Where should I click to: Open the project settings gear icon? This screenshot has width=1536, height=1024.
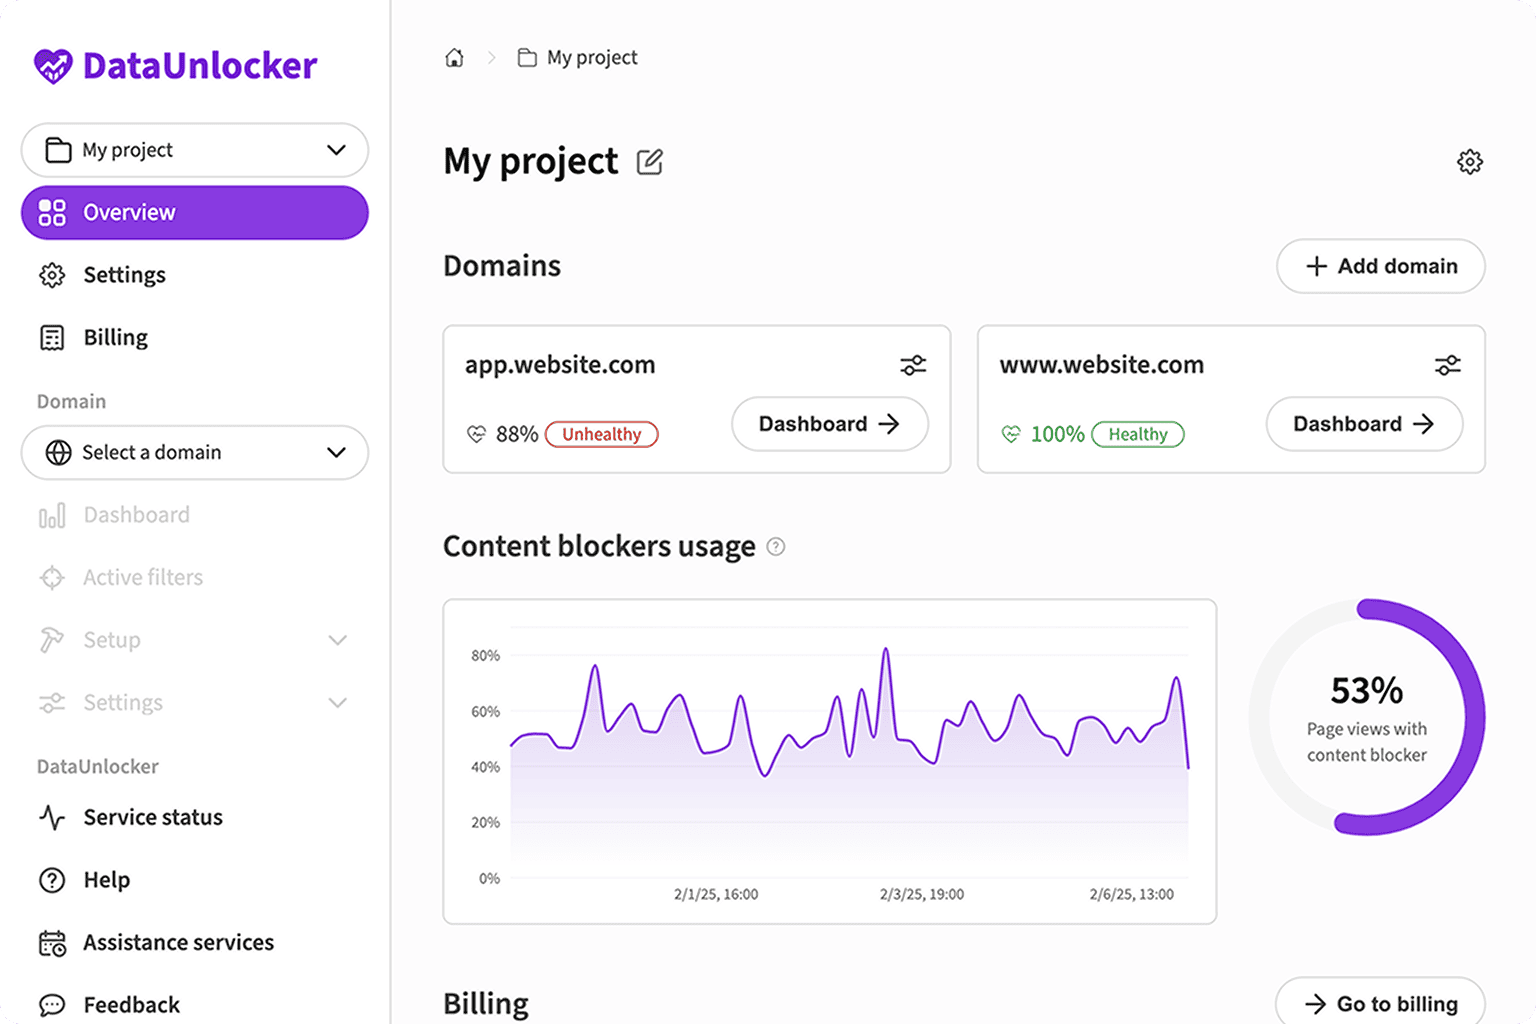1469,161
